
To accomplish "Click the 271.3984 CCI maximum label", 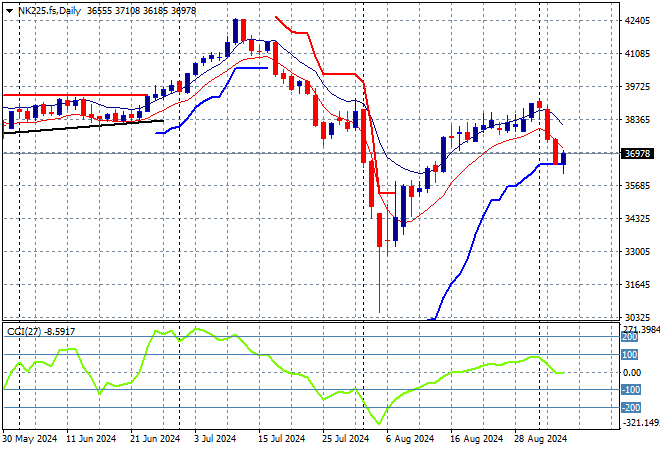I will 641,329.
